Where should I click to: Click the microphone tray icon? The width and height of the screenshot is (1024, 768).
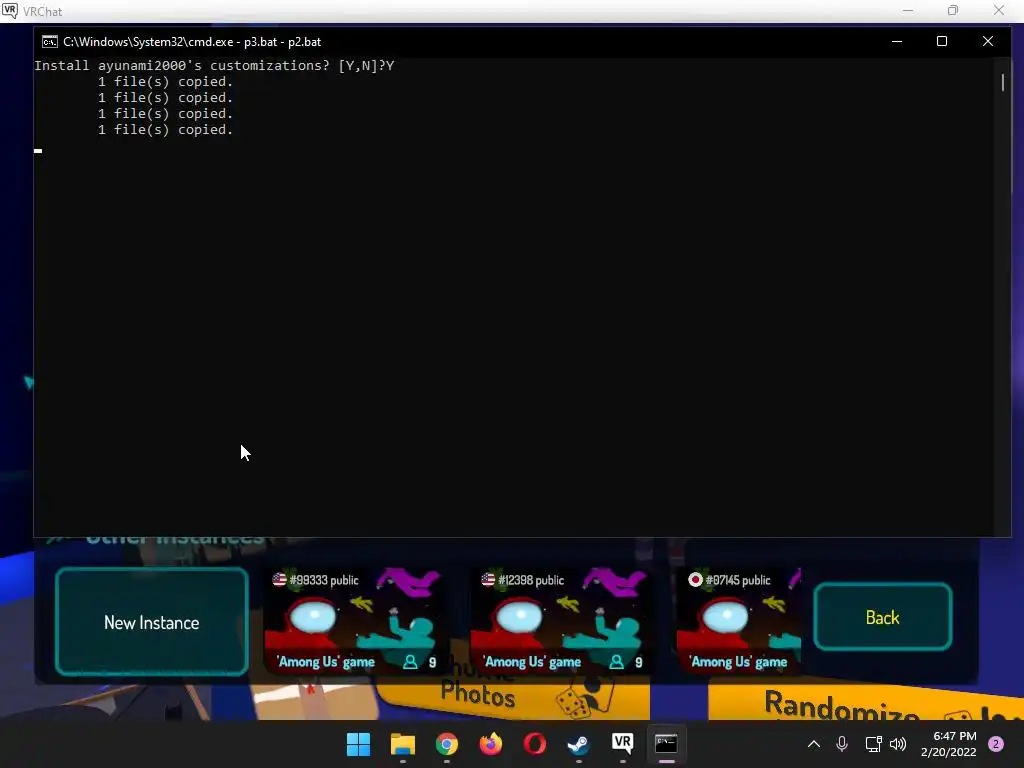point(842,744)
